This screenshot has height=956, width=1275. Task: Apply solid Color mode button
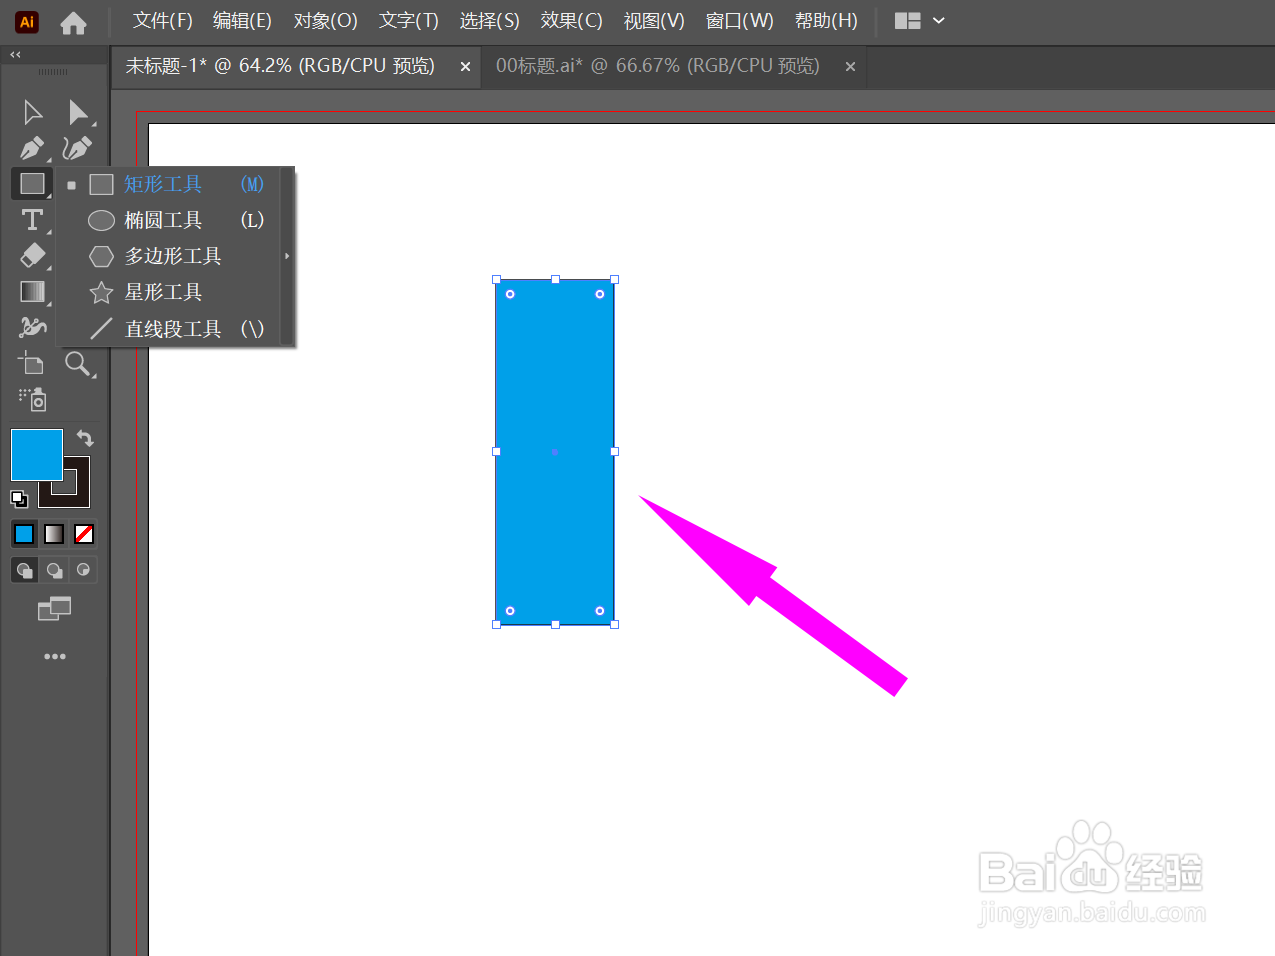[24, 534]
